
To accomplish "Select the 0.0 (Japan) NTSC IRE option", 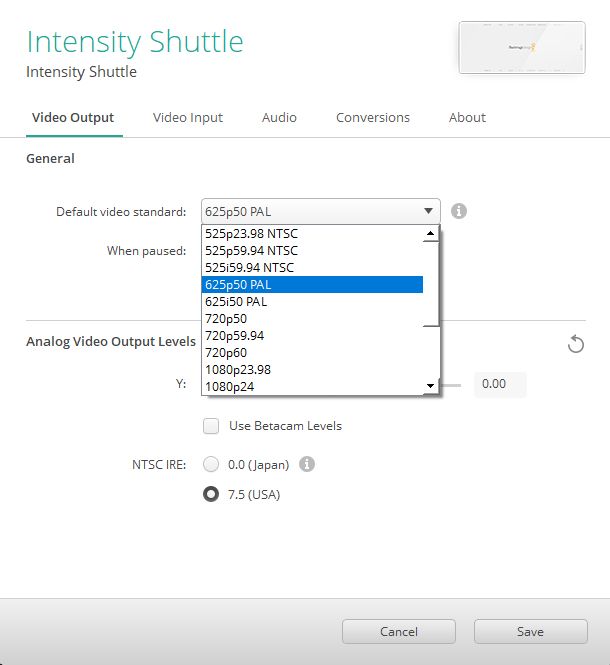I will (211, 464).
